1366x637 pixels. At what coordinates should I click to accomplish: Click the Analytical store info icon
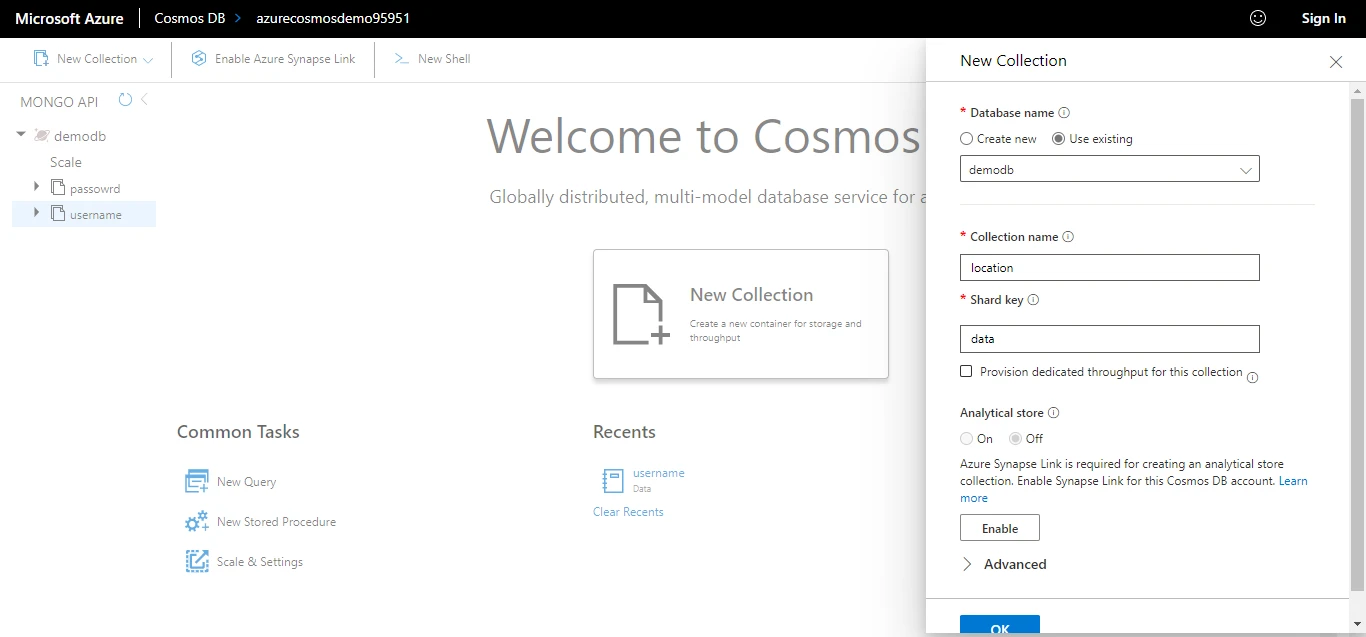click(x=1053, y=413)
